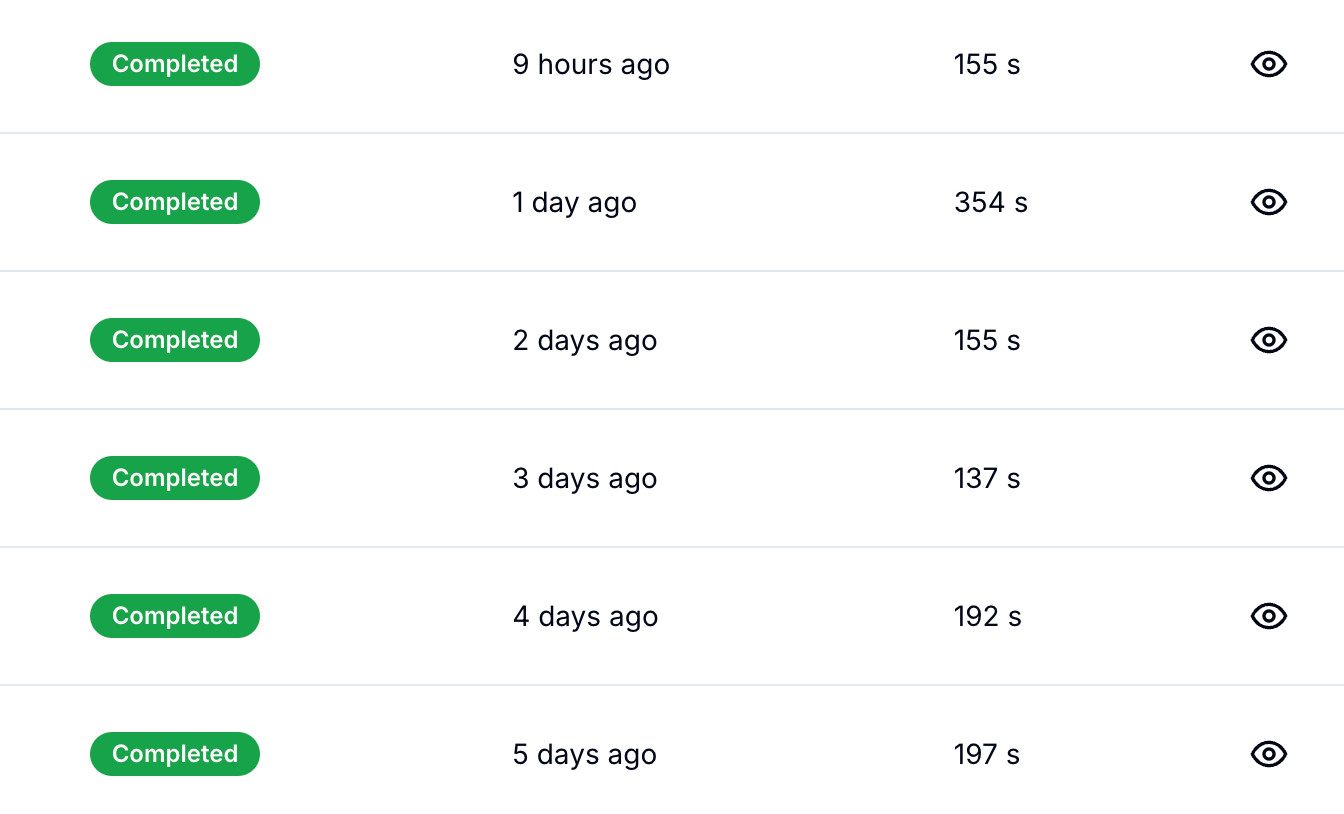View details of the run from 1 day ago

pyautogui.click(x=1268, y=202)
